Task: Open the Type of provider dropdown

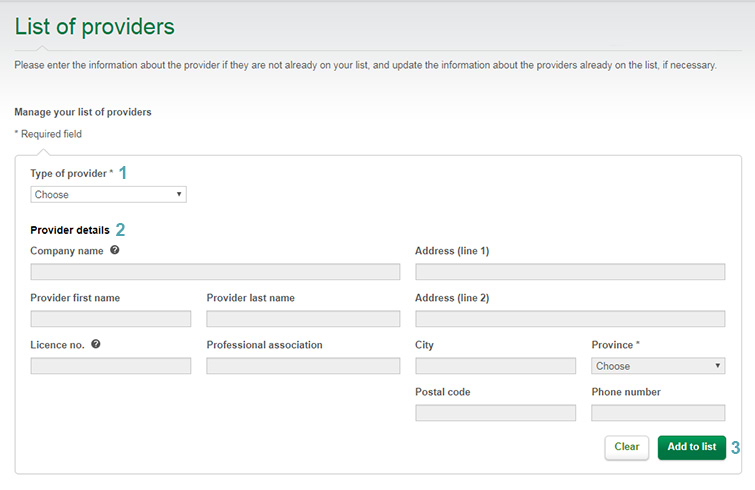Action: click(108, 194)
